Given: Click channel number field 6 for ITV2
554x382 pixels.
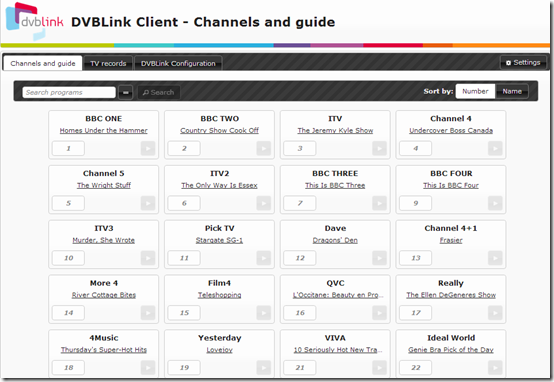Looking at the screenshot, I should (184, 203).
